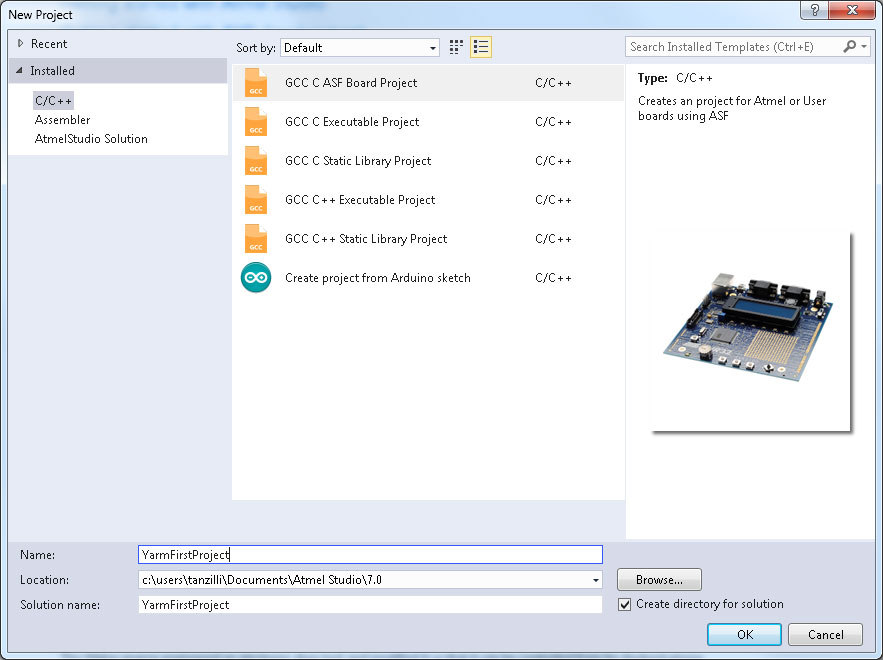The width and height of the screenshot is (883, 660).
Task: Select 'GCC C ASF Board Project' text
Action: click(351, 83)
